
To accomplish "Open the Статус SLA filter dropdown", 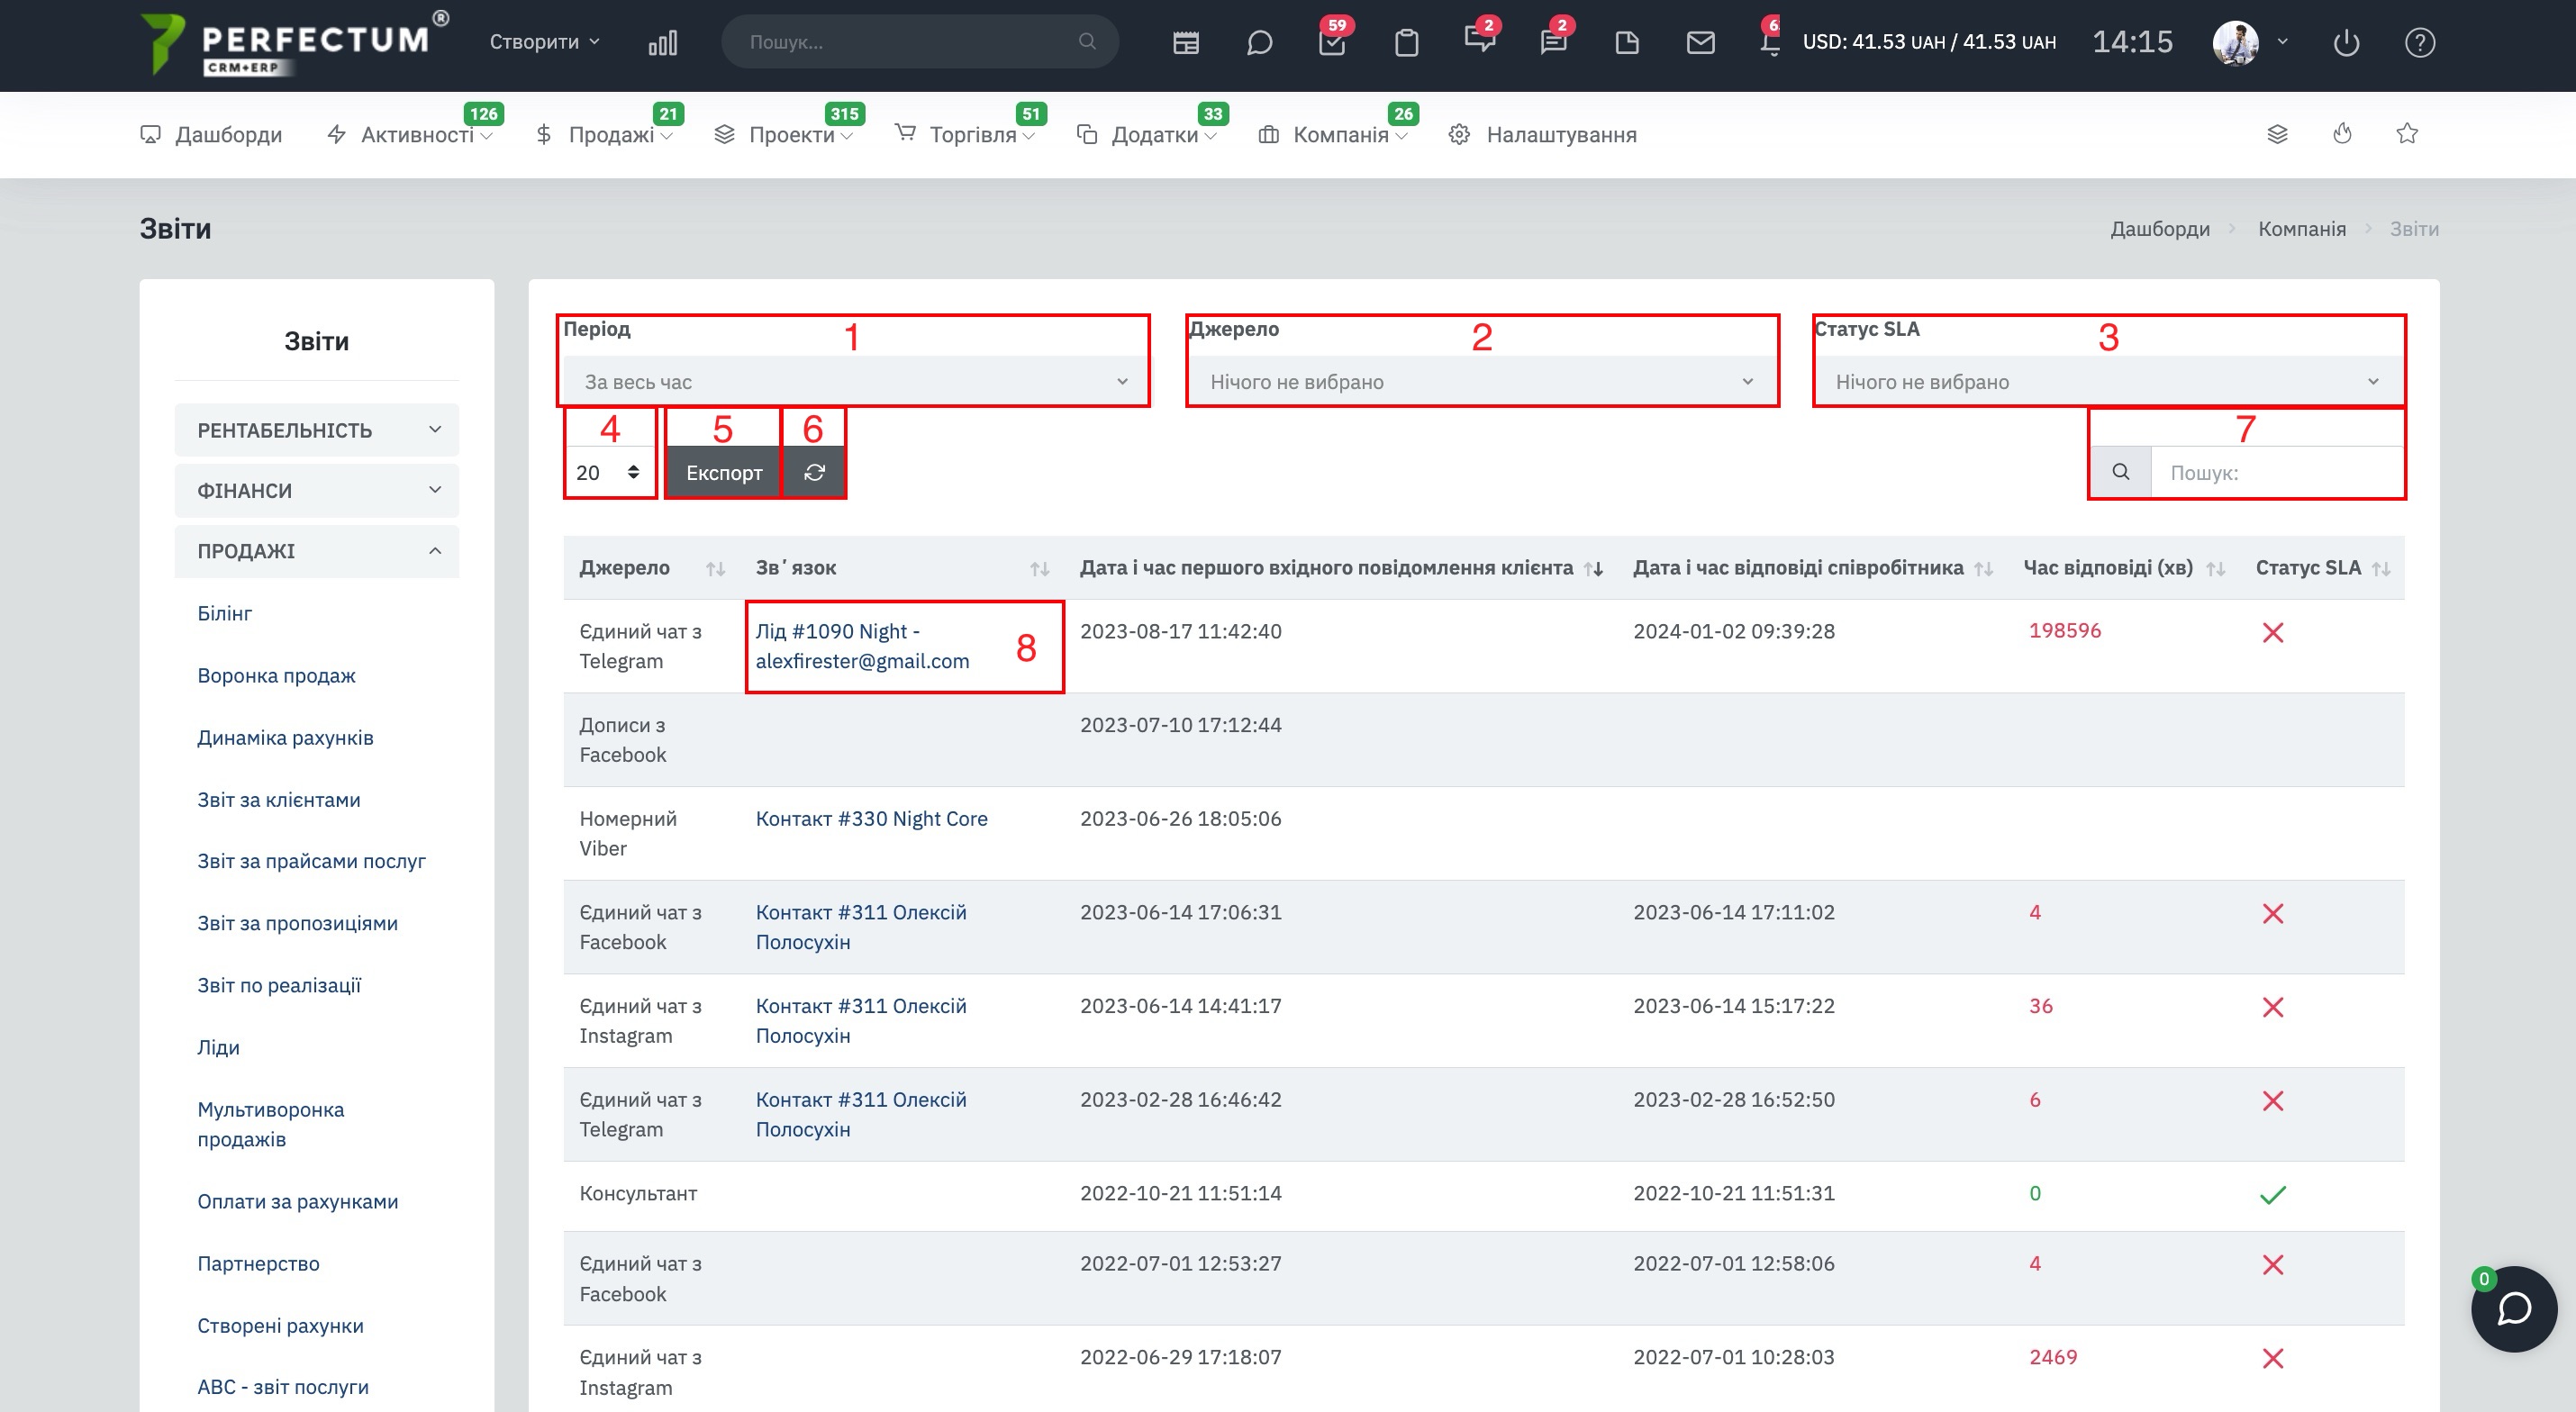I will point(2107,382).
